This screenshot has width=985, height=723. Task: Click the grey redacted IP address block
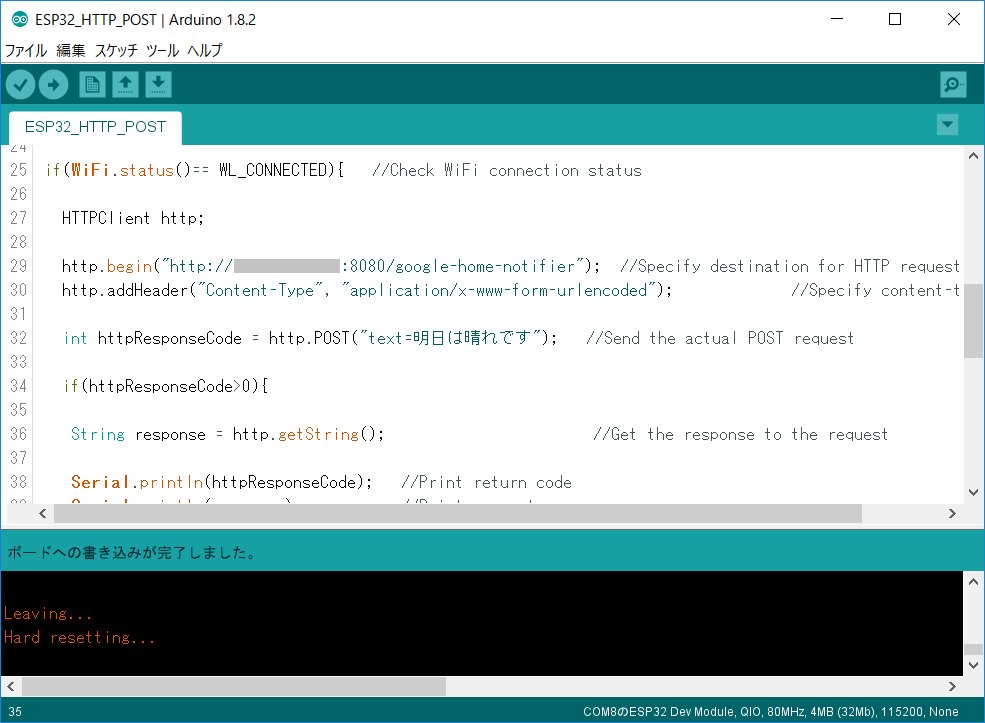coord(286,266)
